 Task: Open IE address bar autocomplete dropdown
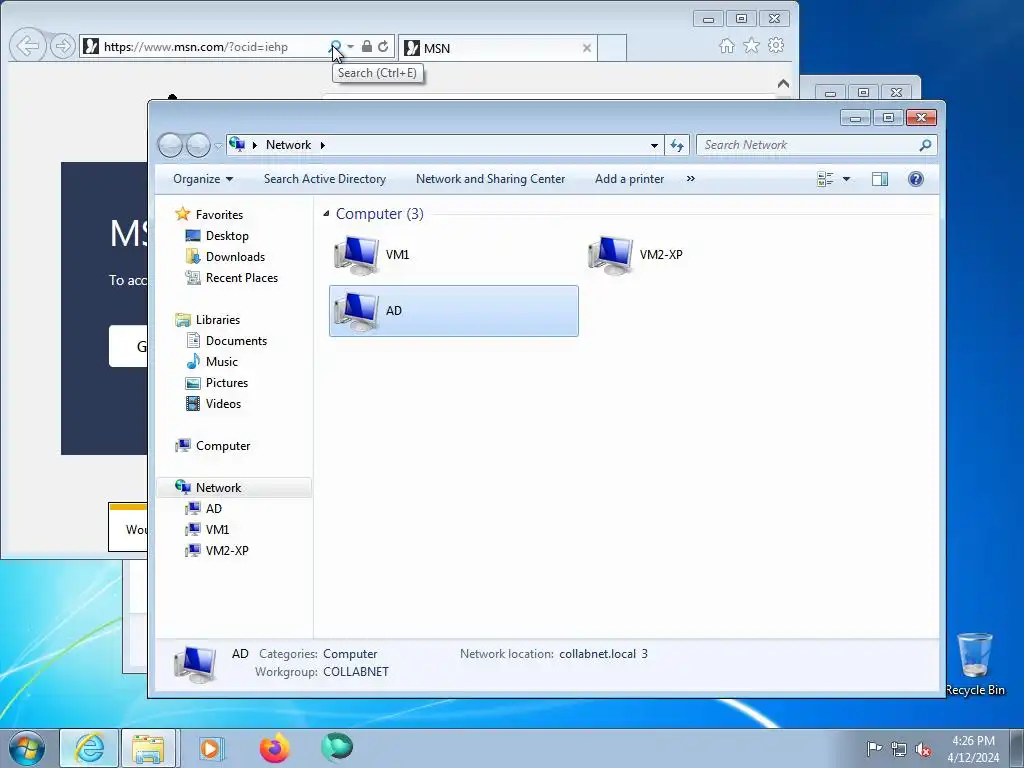coord(351,46)
